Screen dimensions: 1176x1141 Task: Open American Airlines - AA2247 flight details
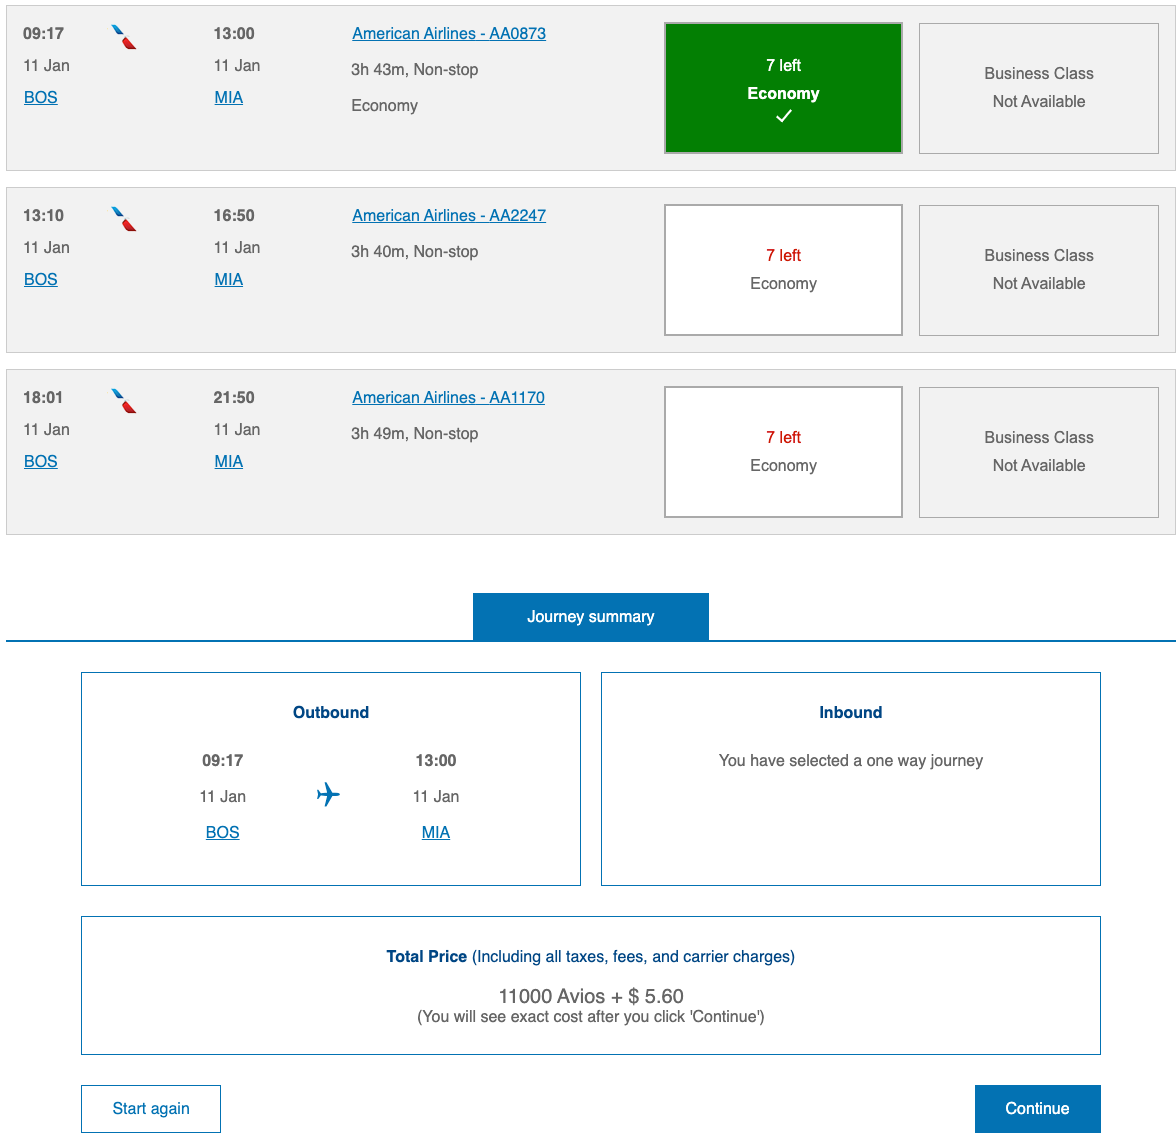click(449, 216)
